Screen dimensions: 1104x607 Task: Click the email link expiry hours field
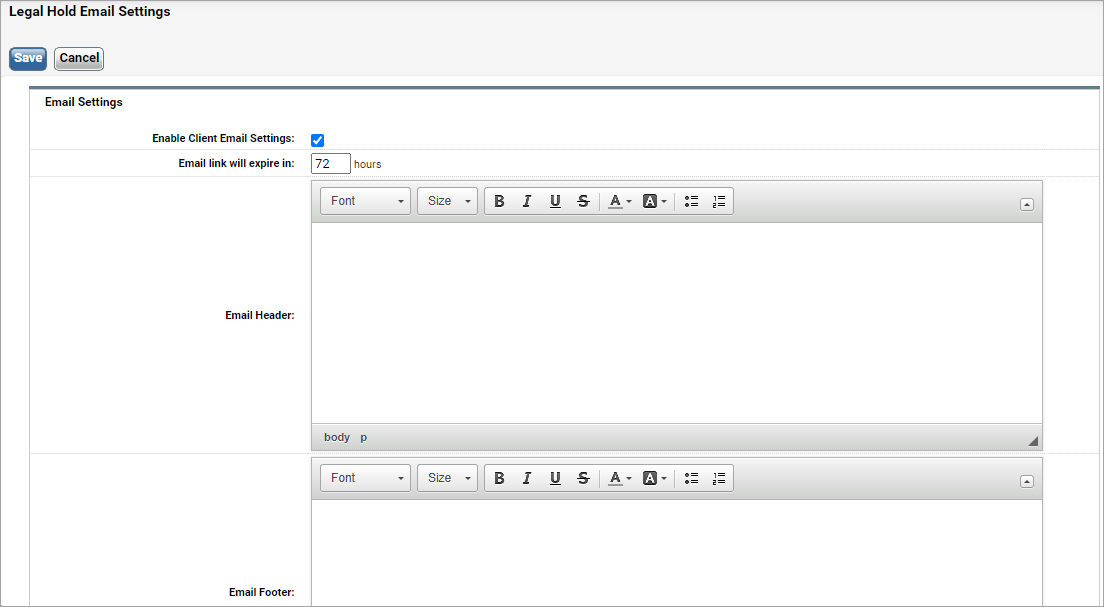click(331, 164)
